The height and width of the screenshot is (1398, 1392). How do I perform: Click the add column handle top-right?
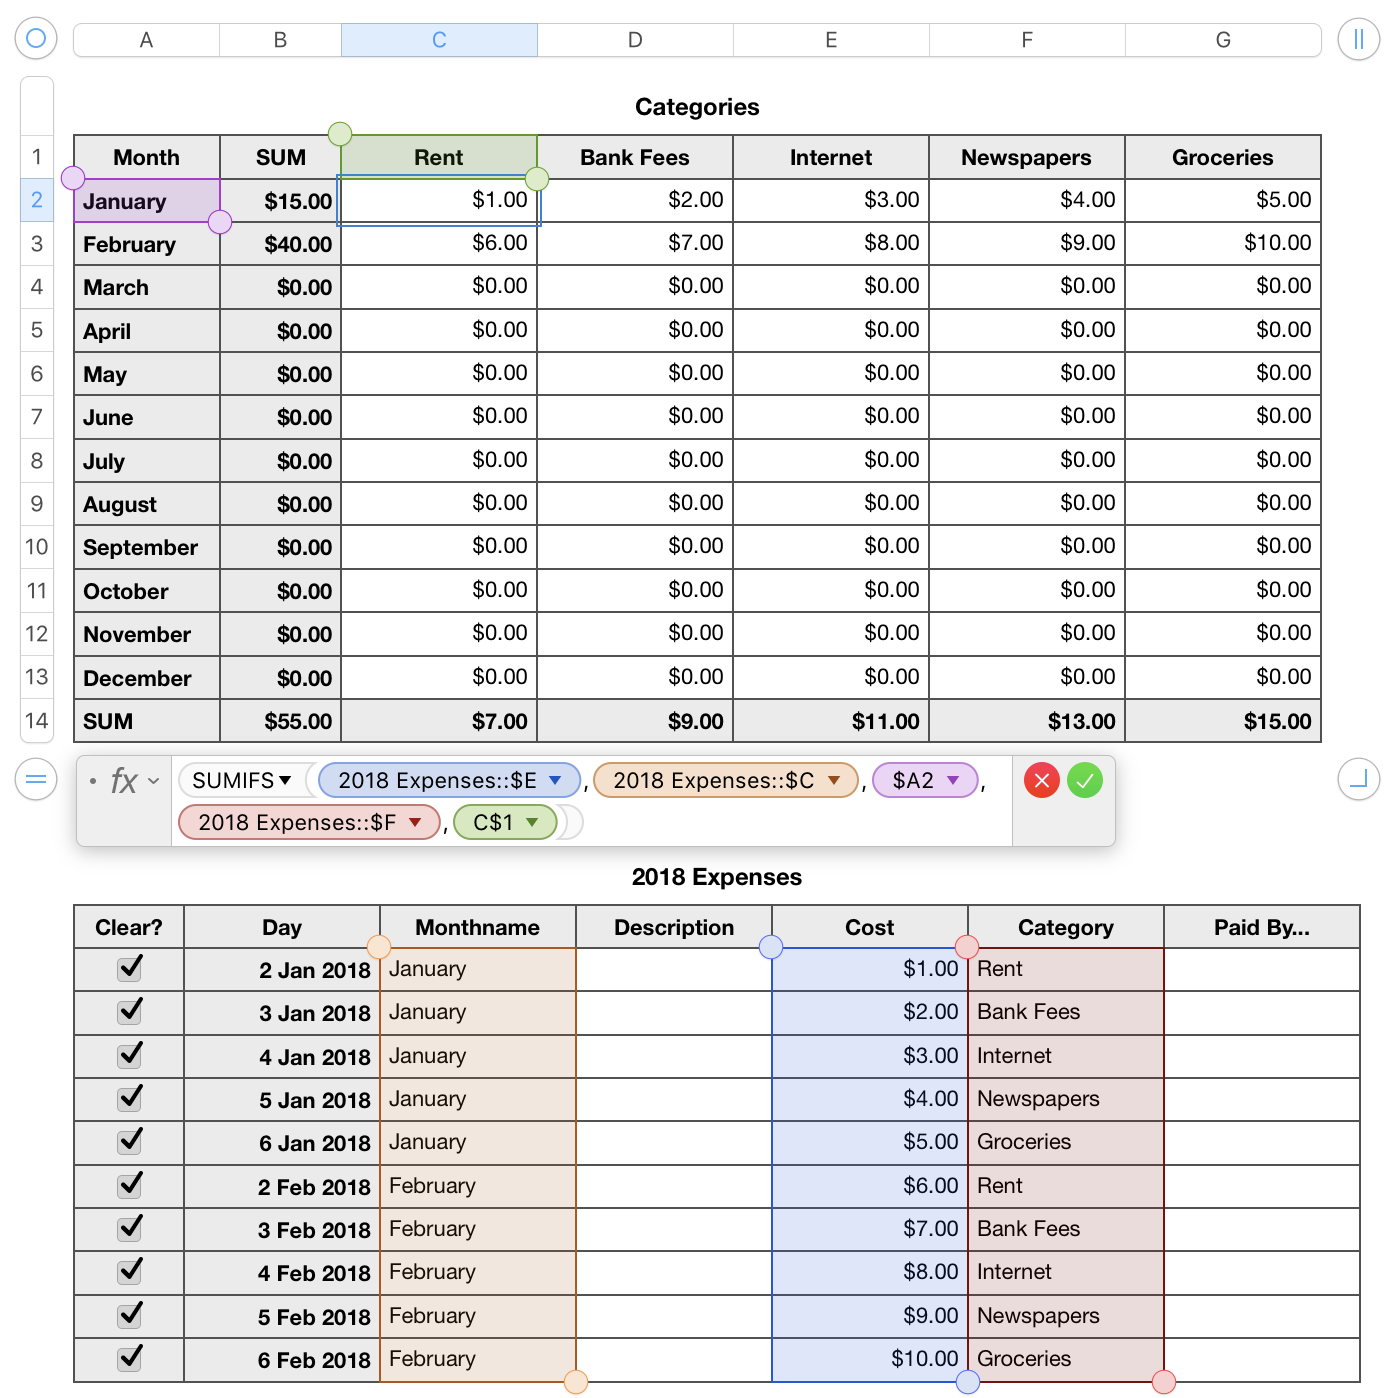click(x=1358, y=39)
